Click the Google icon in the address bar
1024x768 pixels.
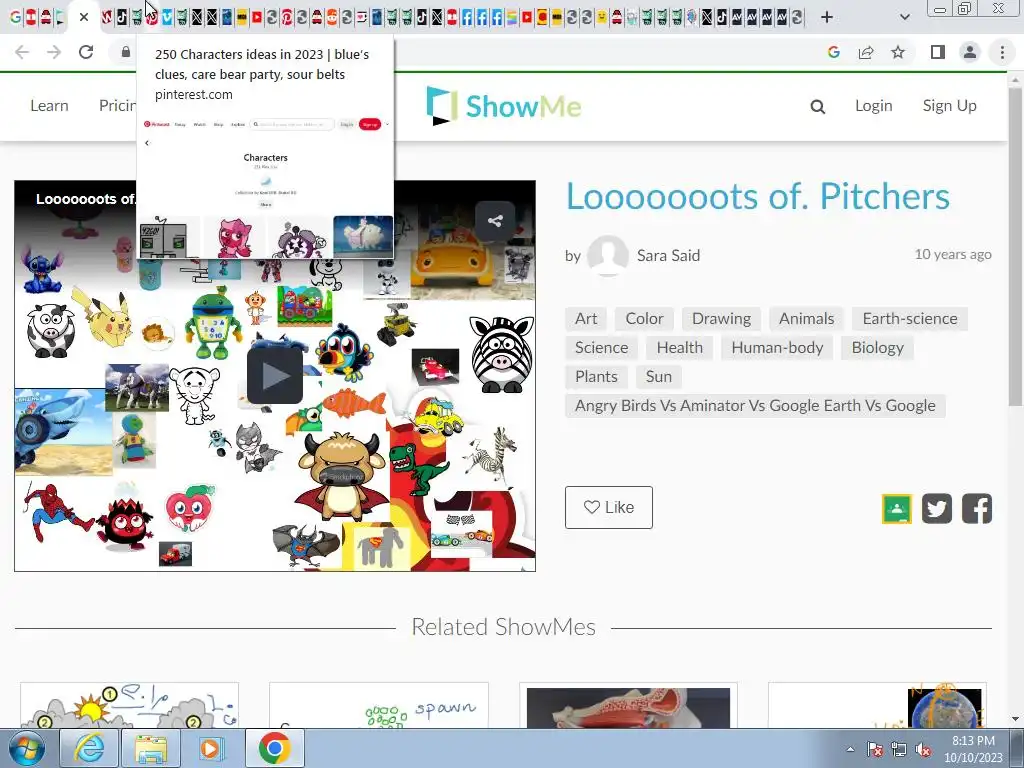[833, 52]
